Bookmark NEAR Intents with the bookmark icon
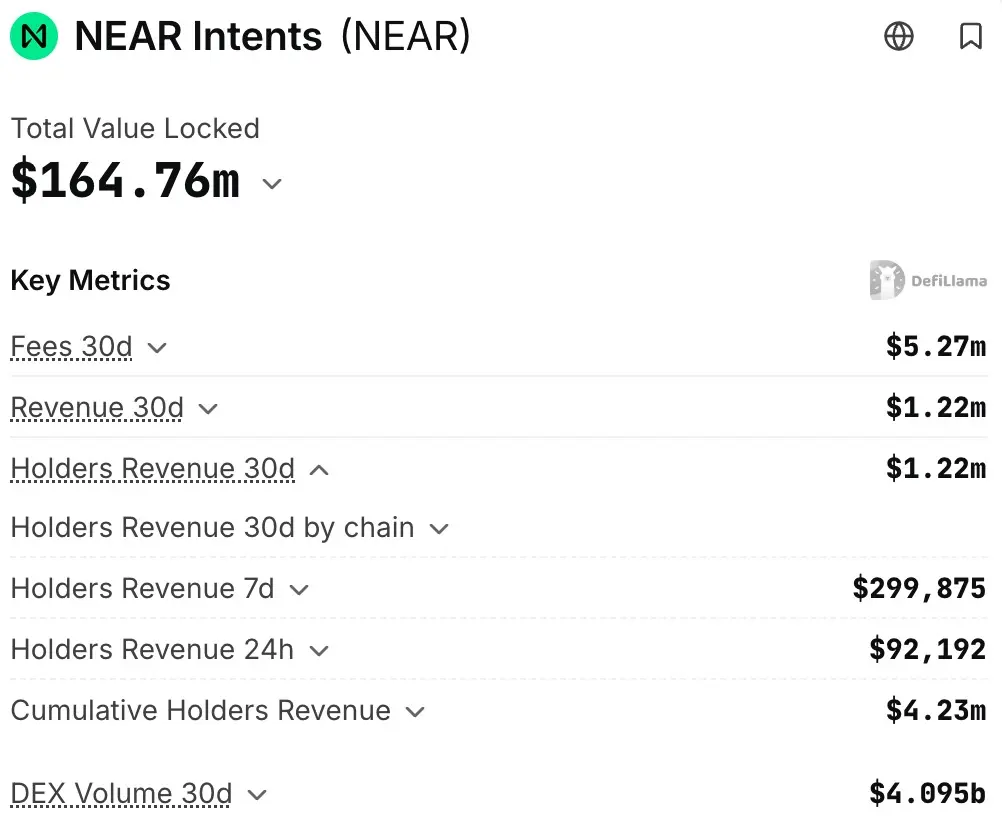The height and width of the screenshot is (838, 1002). 971,36
